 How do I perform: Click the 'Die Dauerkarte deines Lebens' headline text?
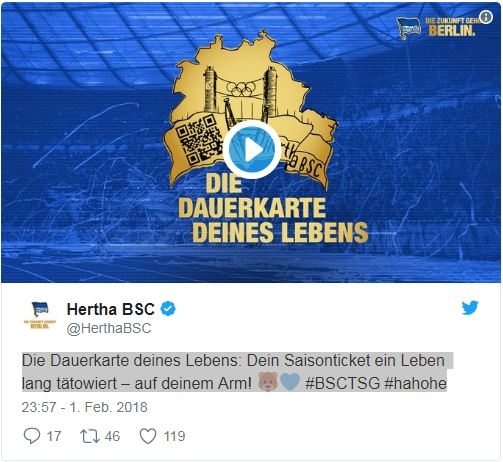tap(273, 208)
